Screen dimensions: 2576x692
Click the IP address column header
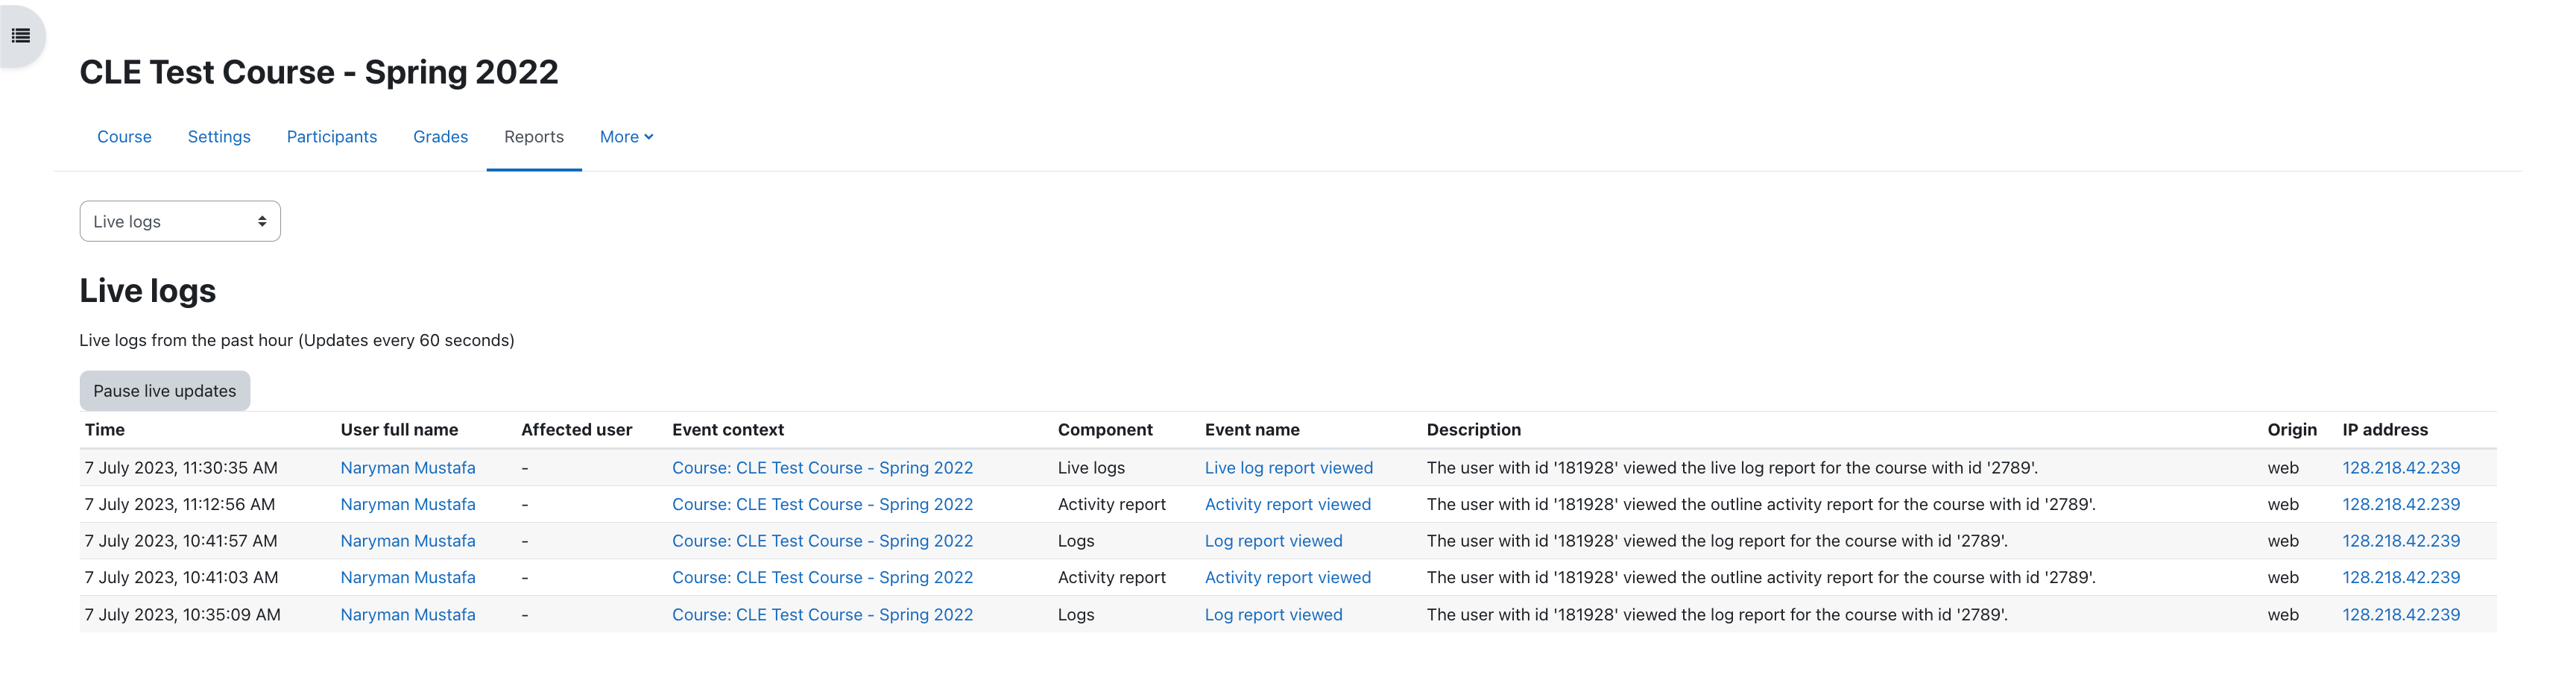pos(2385,430)
